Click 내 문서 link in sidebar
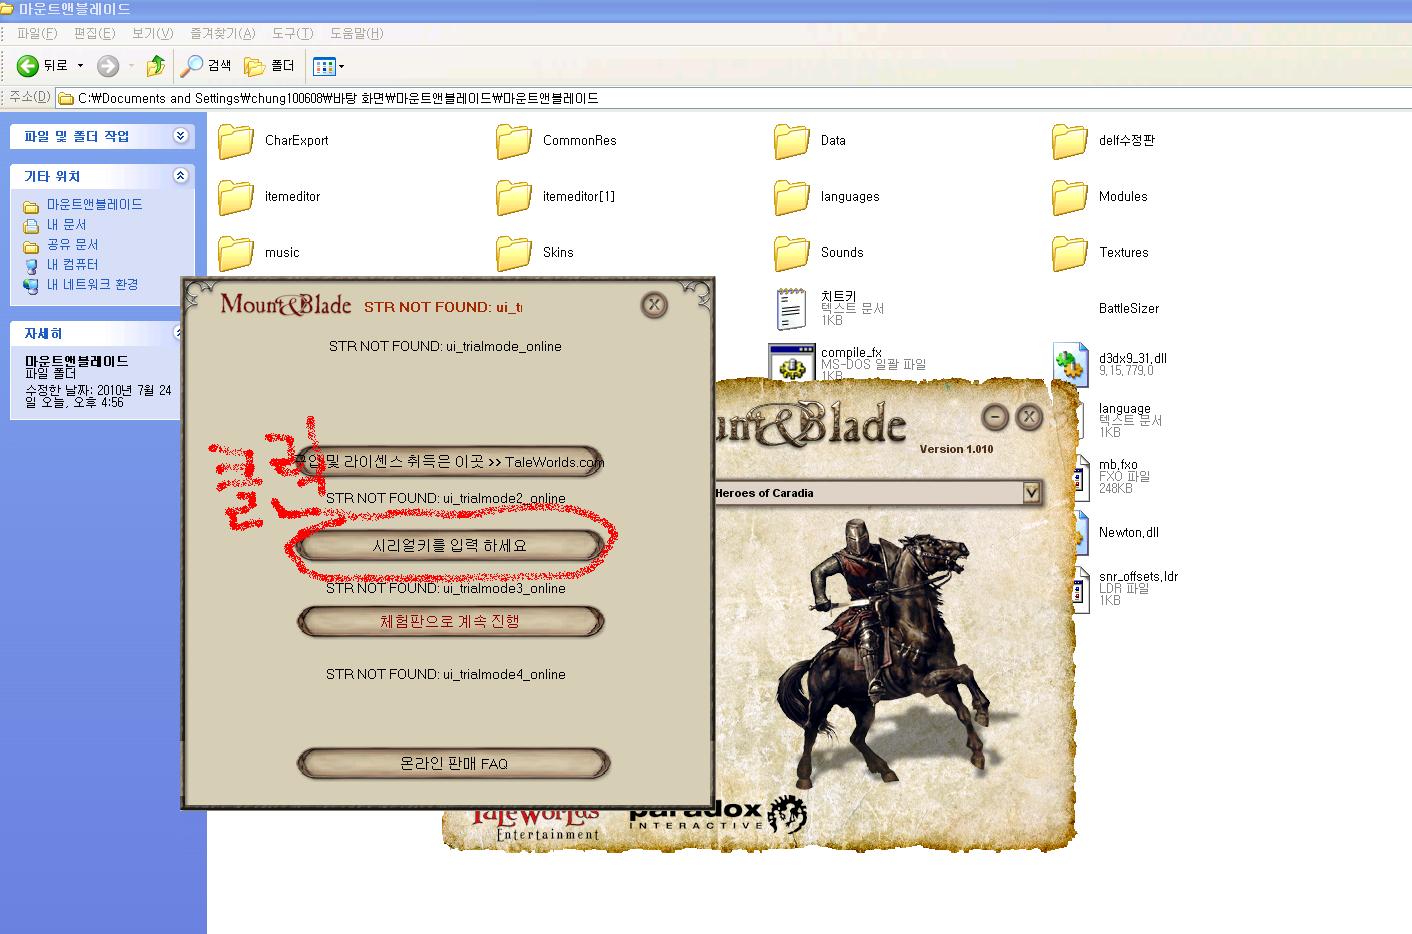This screenshot has width=1412, height=934. pos(66,224)
